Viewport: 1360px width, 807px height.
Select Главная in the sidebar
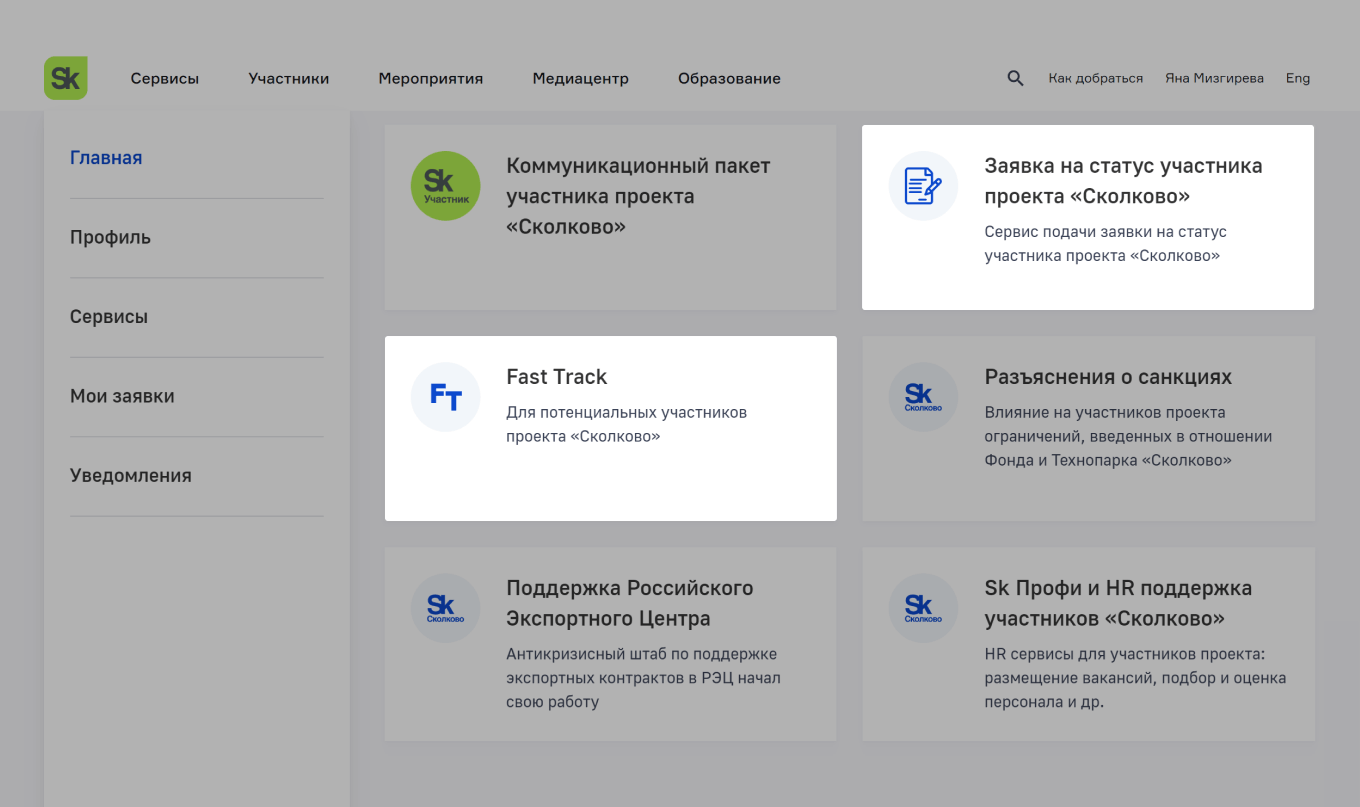tap(106, 158)
